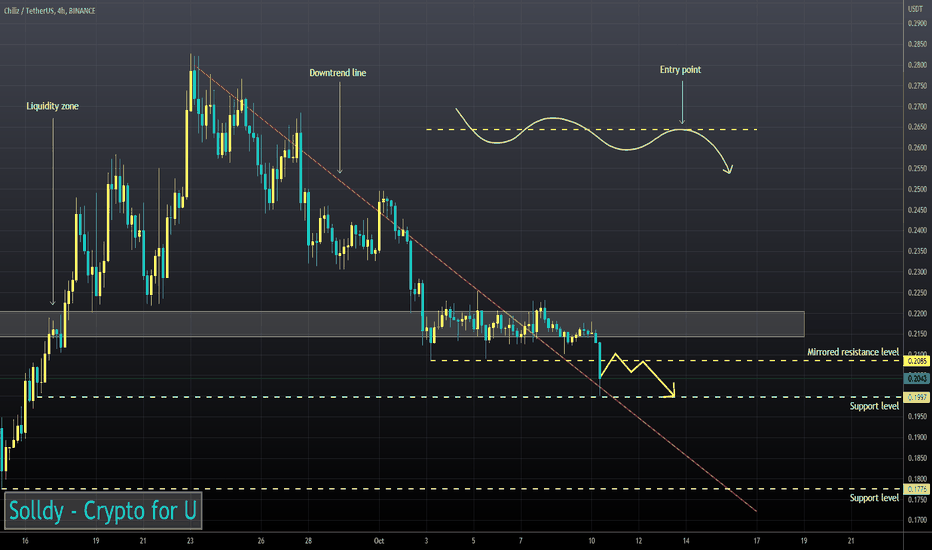Image resolution: width=932 pixels, height=550 pixels.
Task: Click the 0.2250 price axis label
Action: [x=917, y=293]
